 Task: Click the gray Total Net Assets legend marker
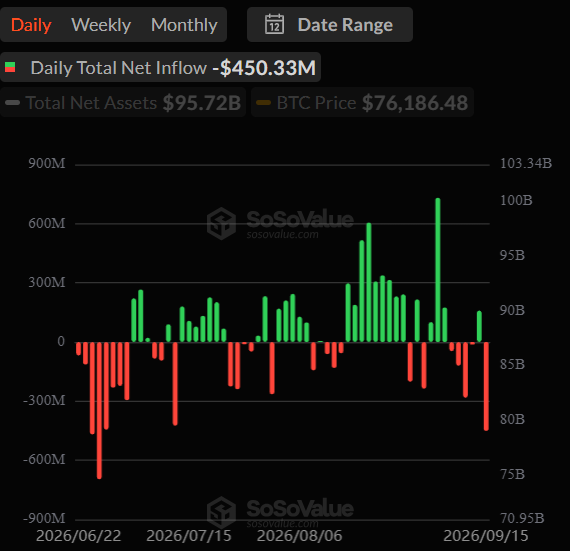point(13,102)
